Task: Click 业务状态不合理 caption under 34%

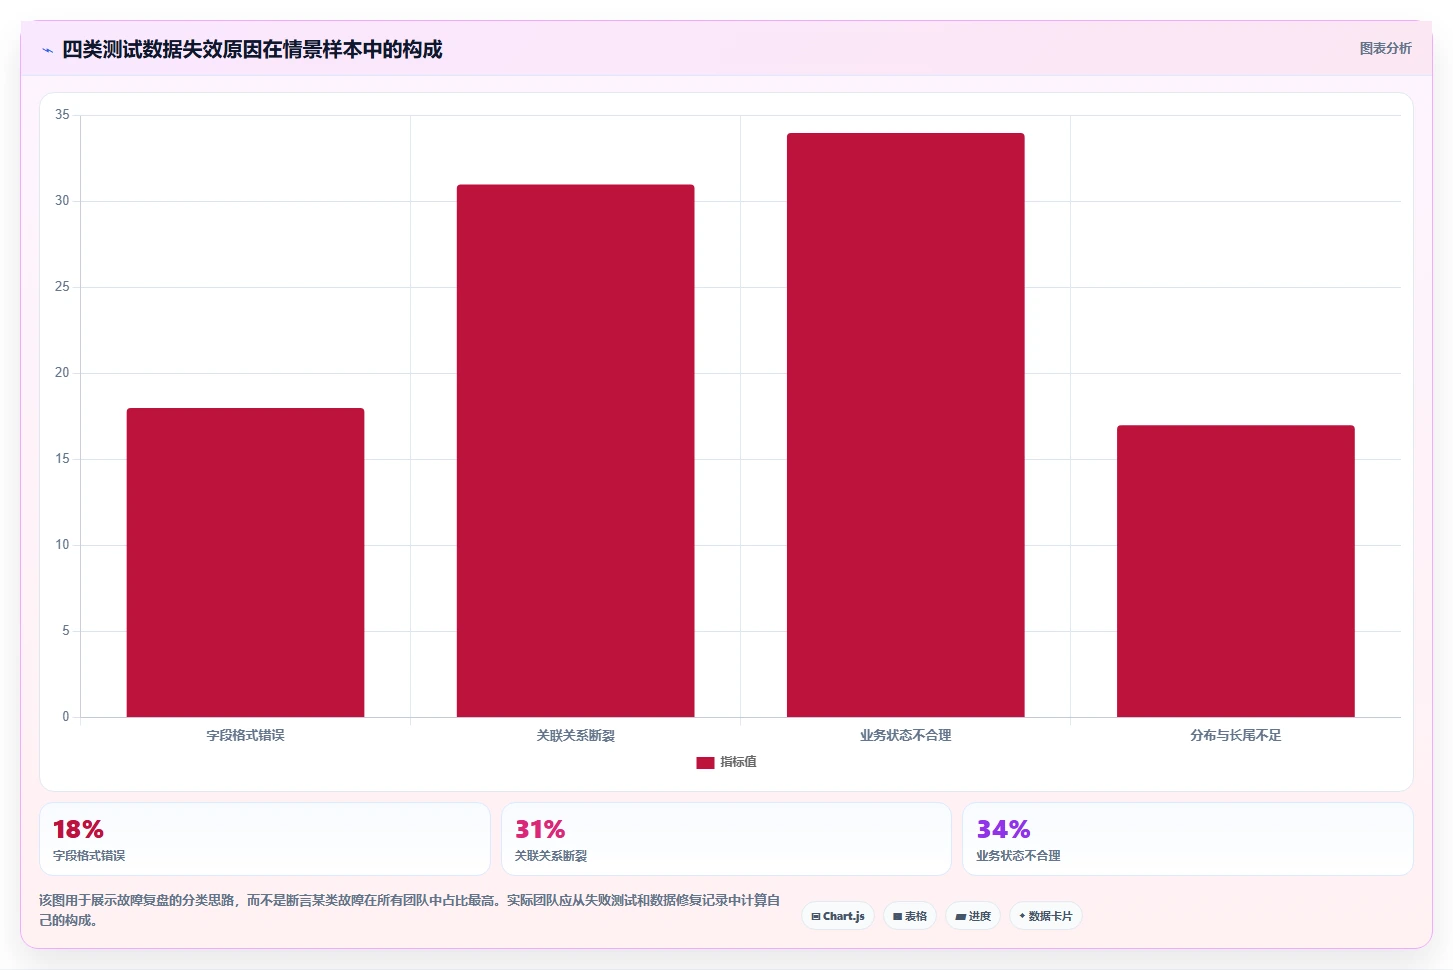Action: click(x=1018, y=856)
